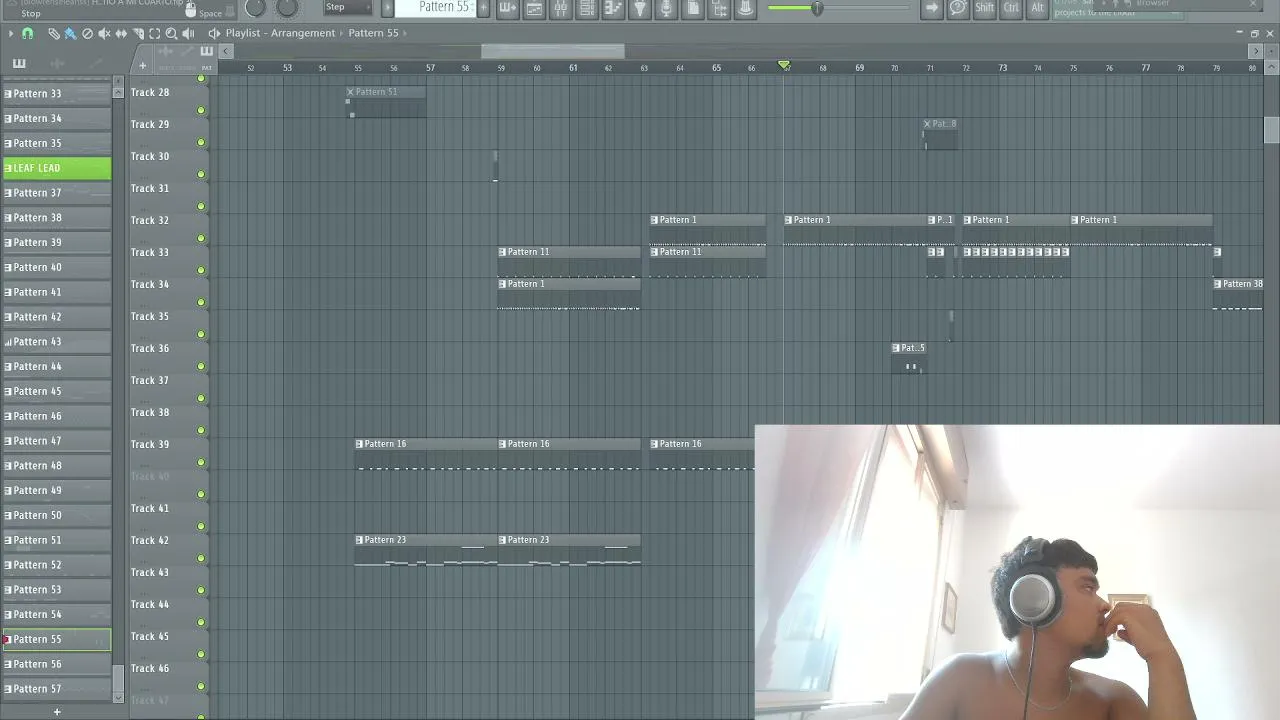Mute Track 39 with its green dot
Image resolution: width=1280 pixels, height=720 pixels.
[x=201, y=462]
